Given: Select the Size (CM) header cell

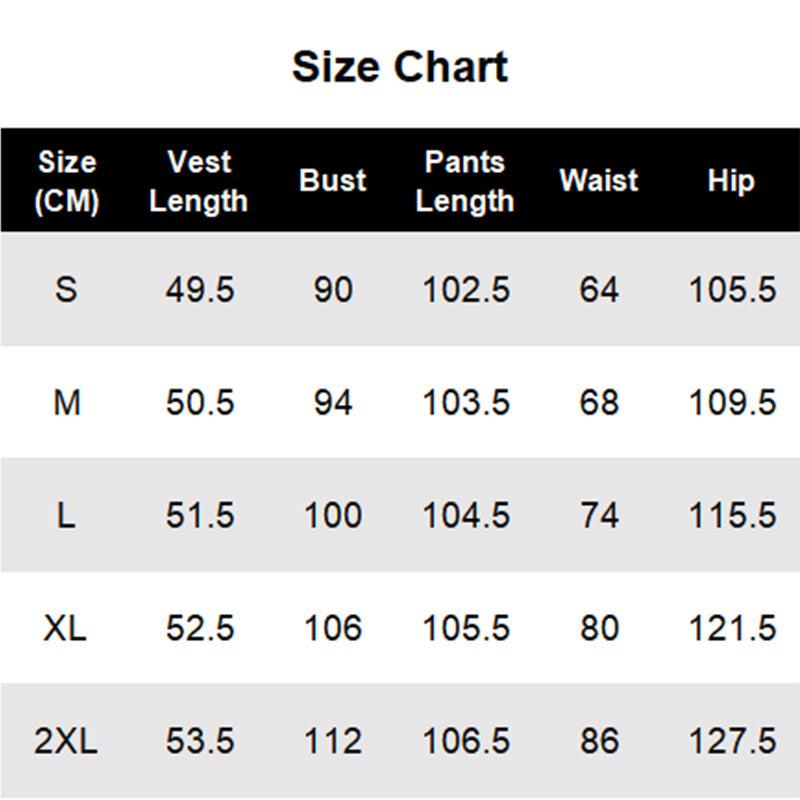Looking at the screenshot, I should point(66,182).
